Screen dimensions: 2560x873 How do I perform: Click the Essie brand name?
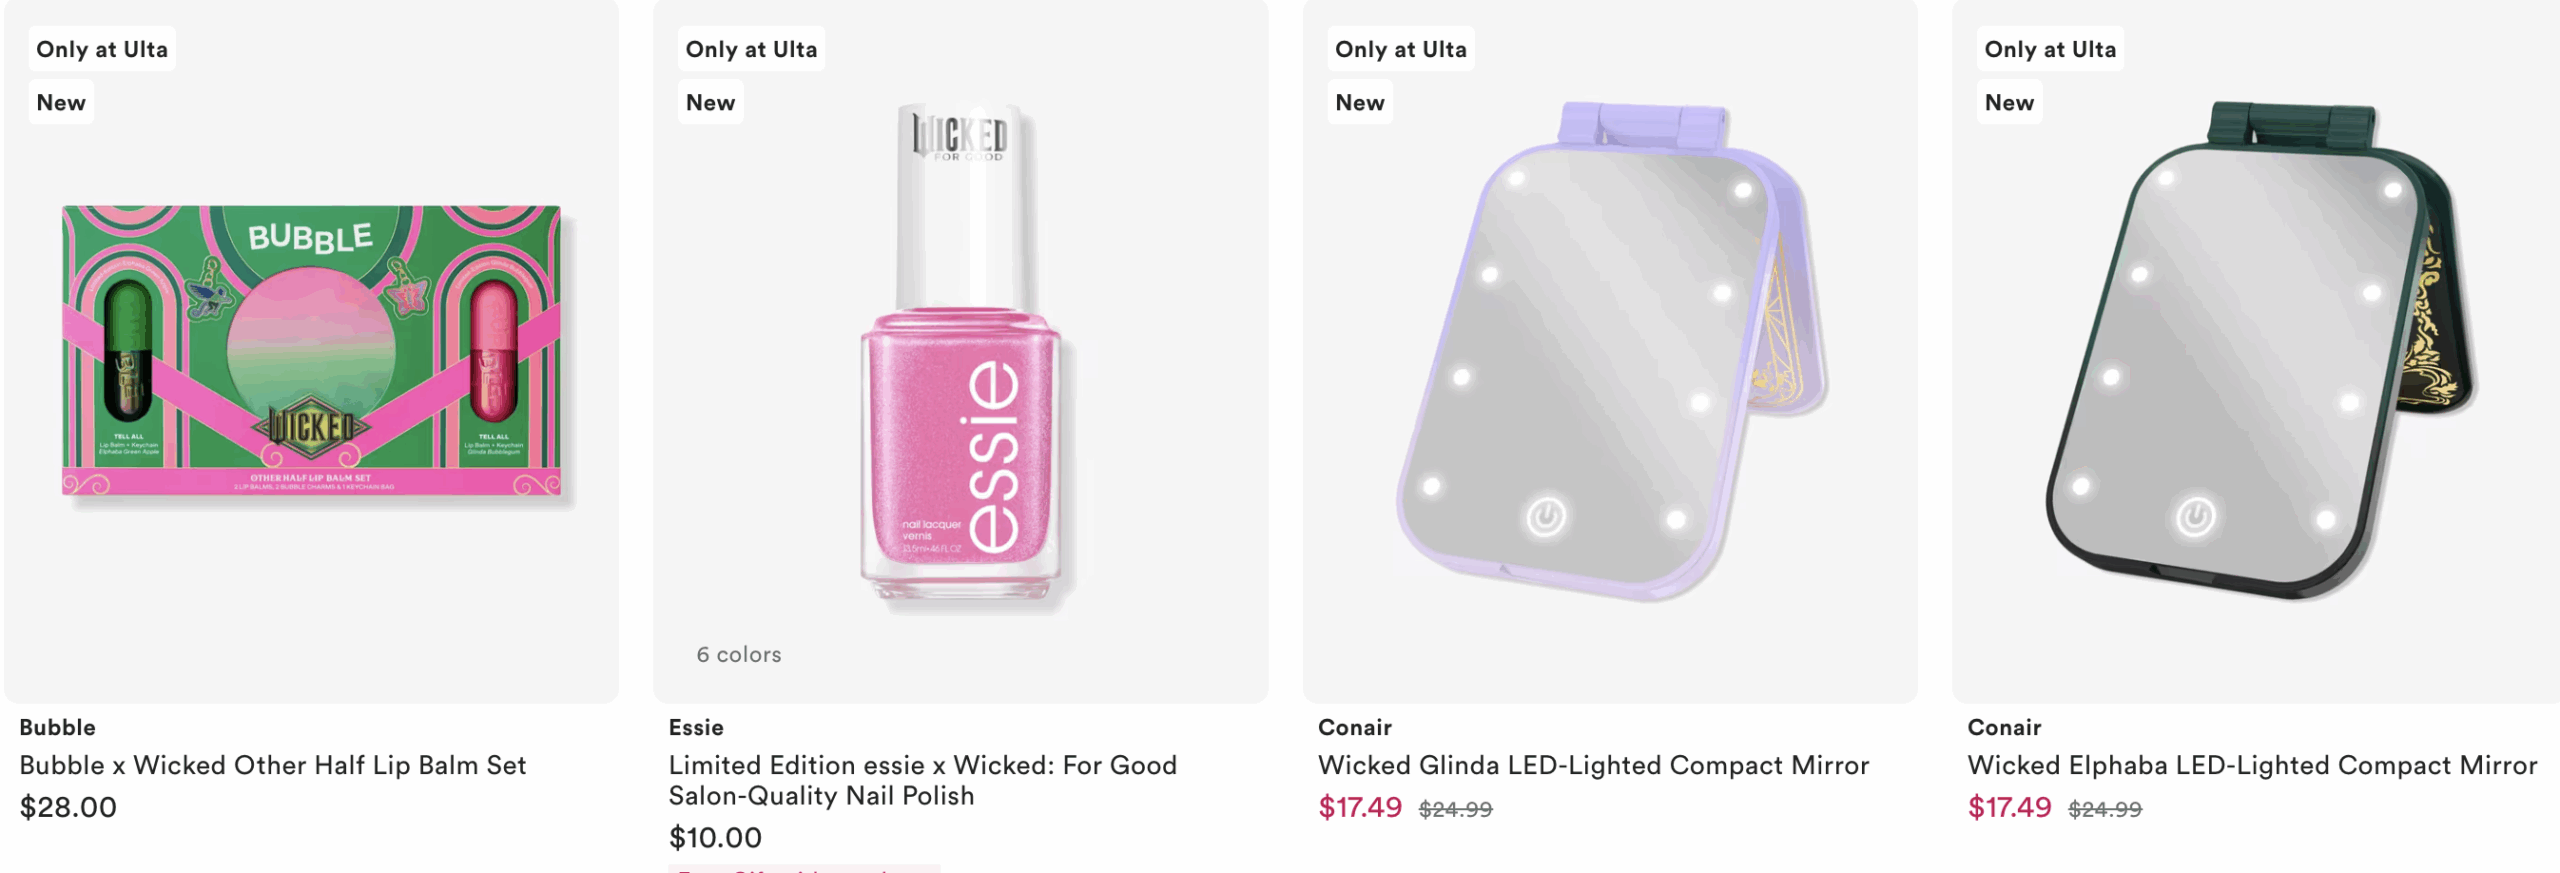point(696,727)
